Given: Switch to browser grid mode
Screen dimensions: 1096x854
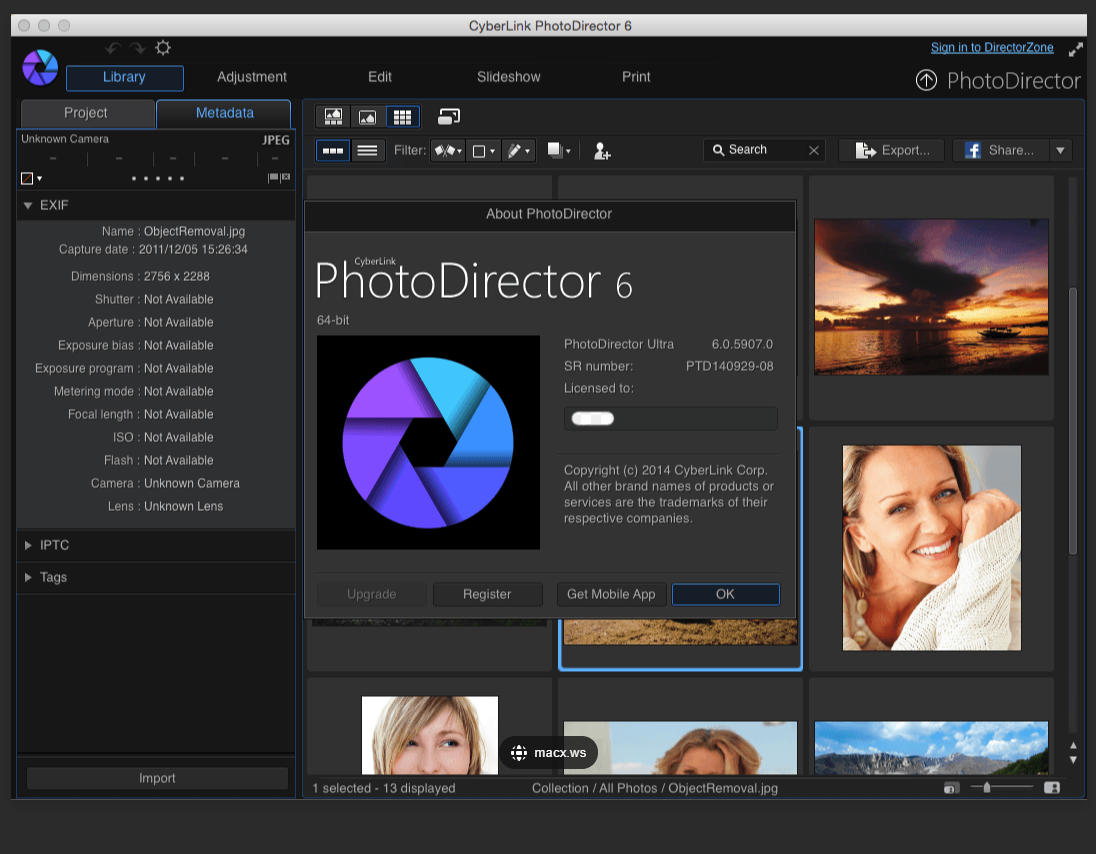Looking at the screenshot, I should coord(403,117).
